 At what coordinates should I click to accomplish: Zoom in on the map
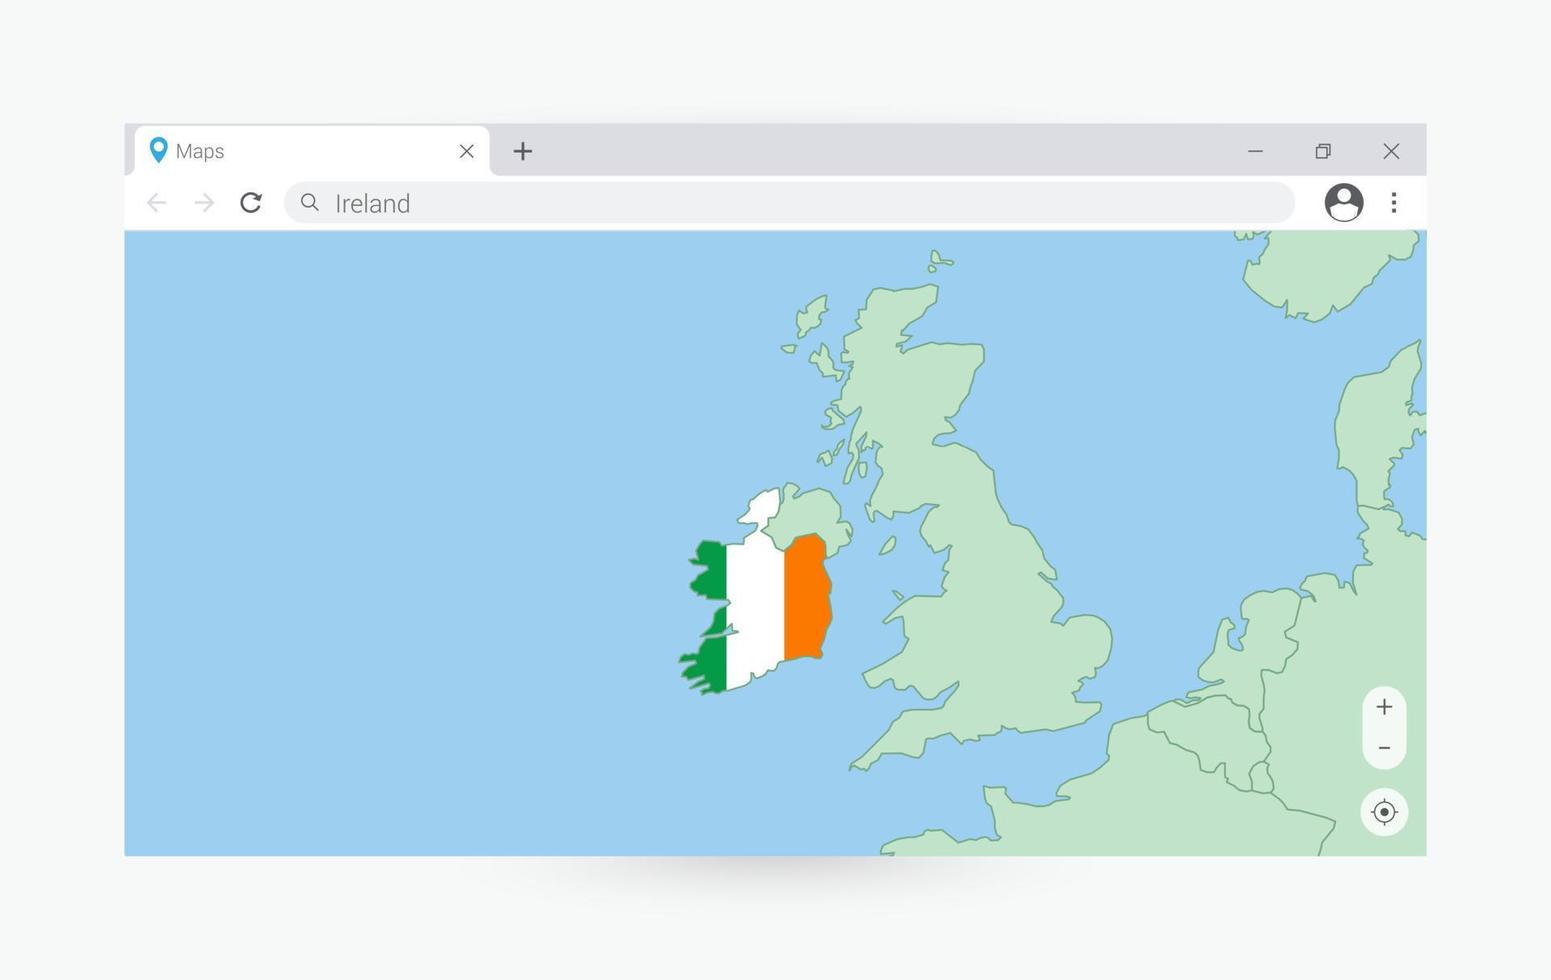click(x=1384, y=707)
